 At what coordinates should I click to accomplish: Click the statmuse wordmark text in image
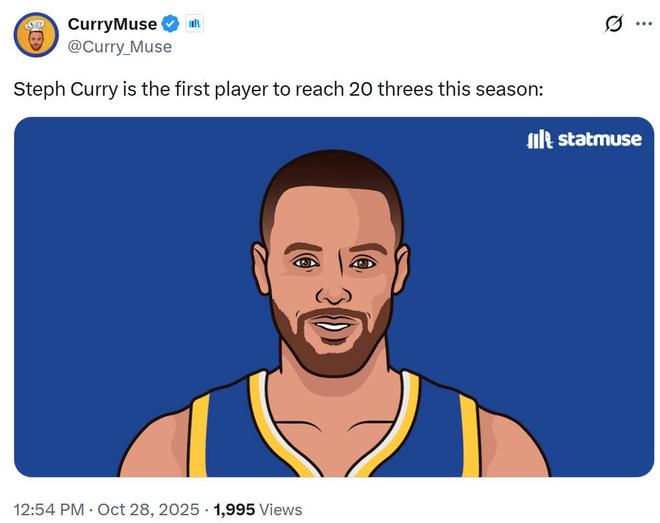(599, 139)
